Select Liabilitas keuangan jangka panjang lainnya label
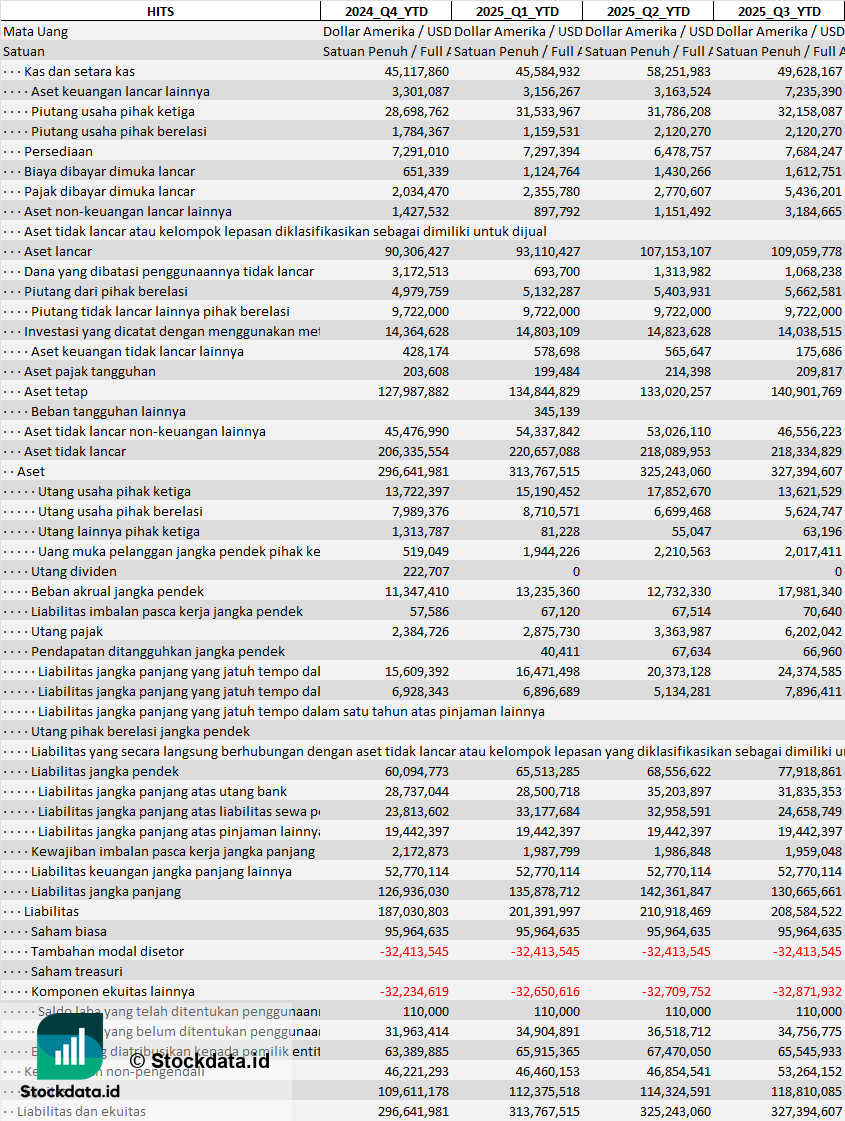The image size is (845, 1121). [x=161, y=872]
